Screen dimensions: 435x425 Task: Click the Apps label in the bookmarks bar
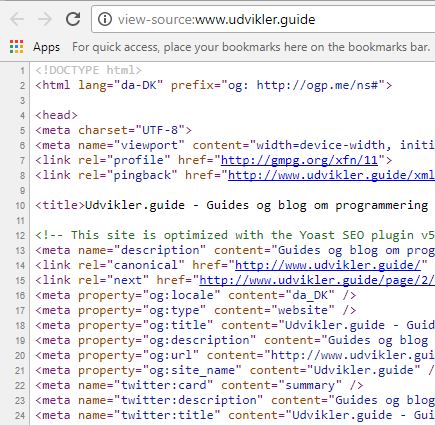tap(46, 47)
